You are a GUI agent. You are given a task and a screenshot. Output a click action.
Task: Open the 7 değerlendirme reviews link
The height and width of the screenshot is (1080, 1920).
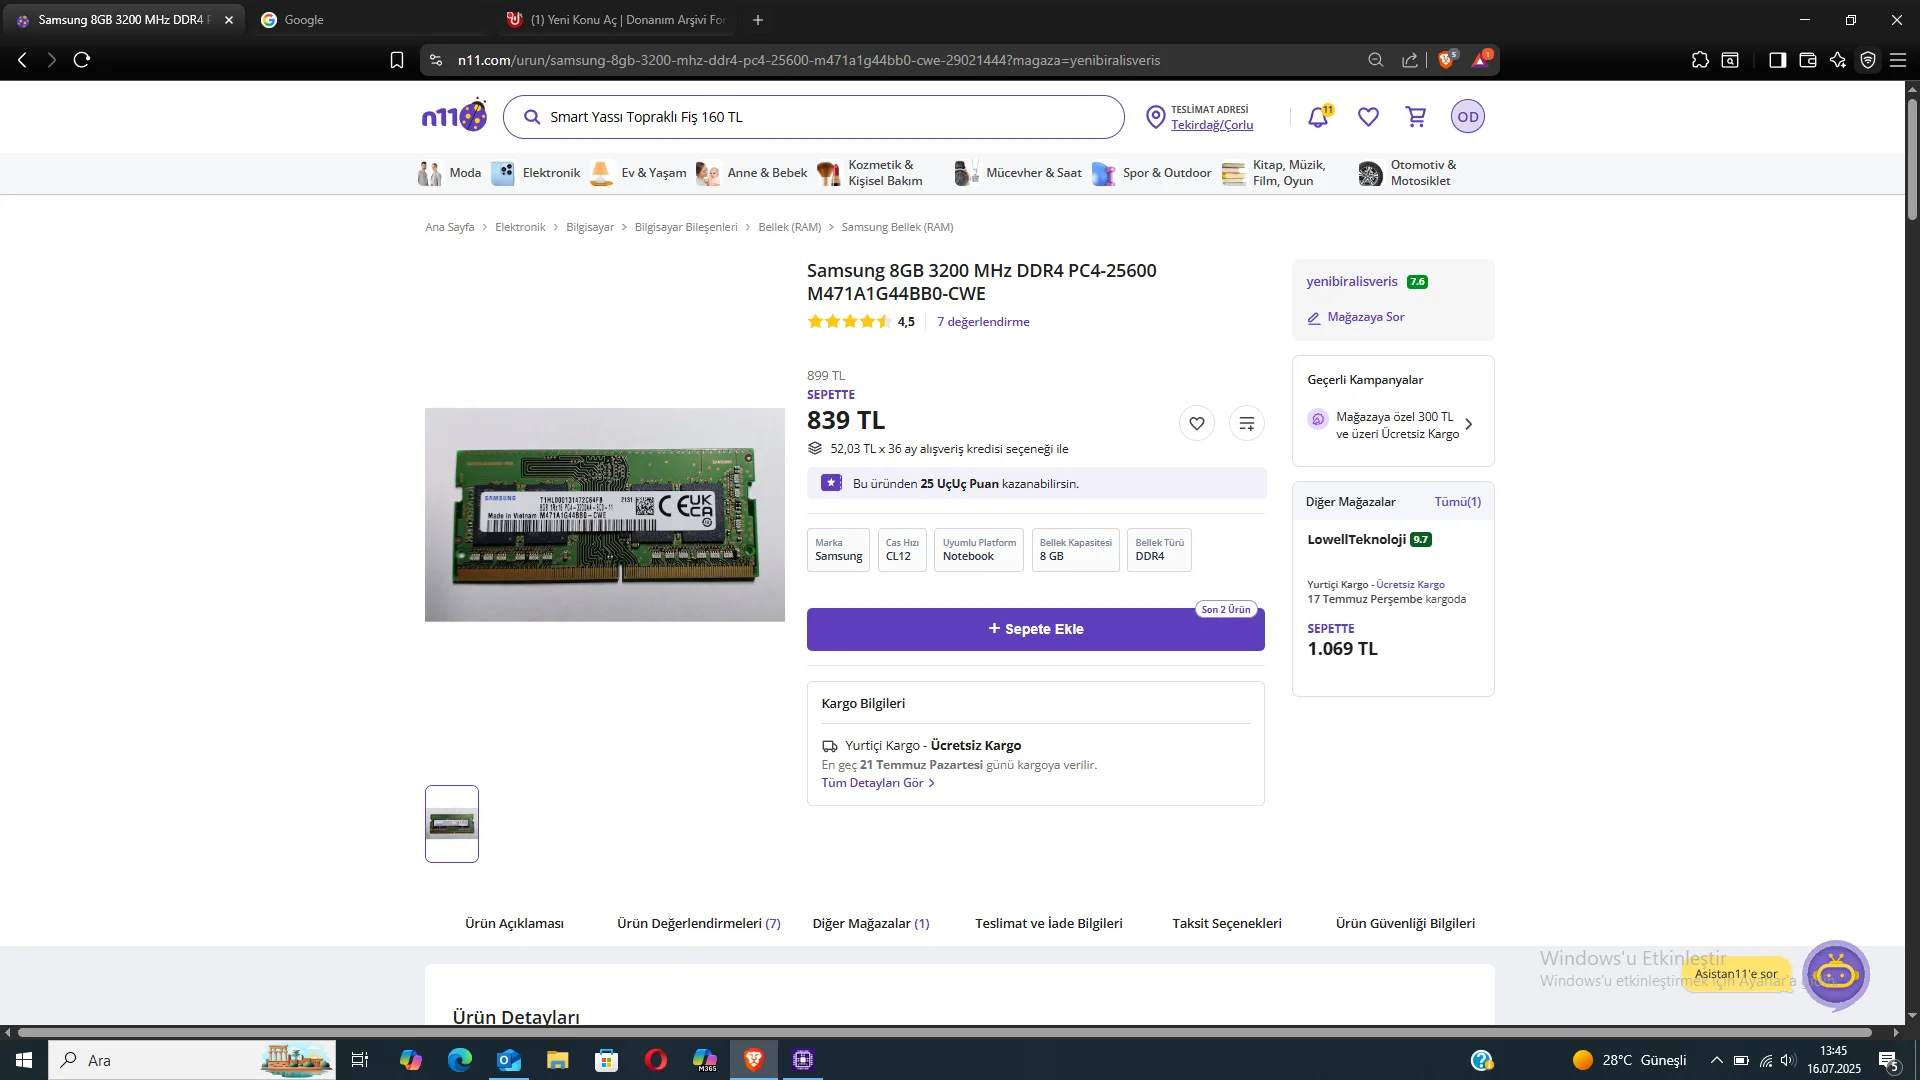982,322
